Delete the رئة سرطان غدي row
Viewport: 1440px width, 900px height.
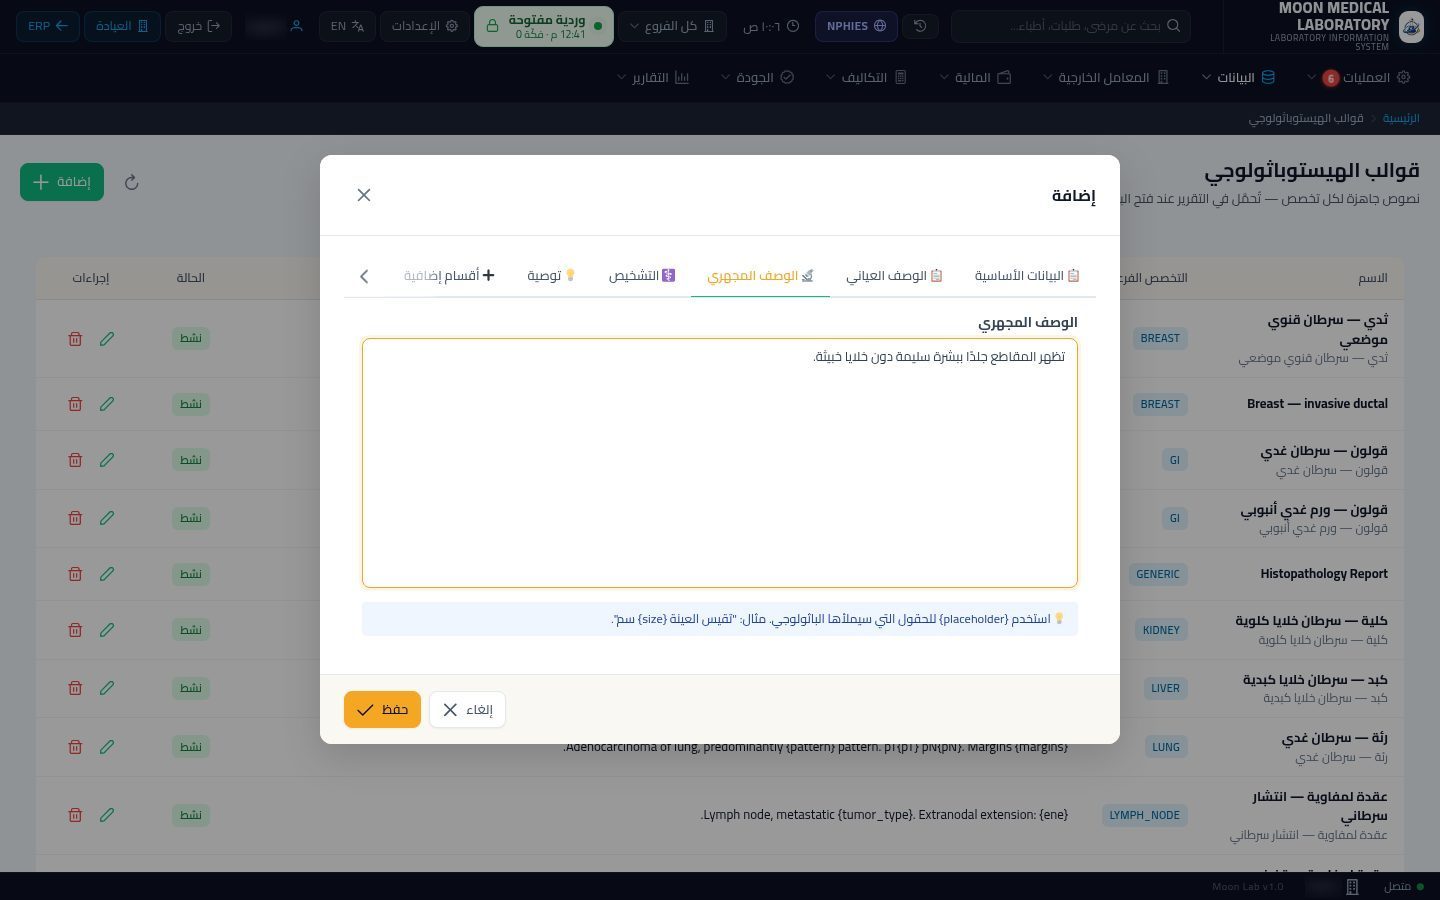(75, 747)
